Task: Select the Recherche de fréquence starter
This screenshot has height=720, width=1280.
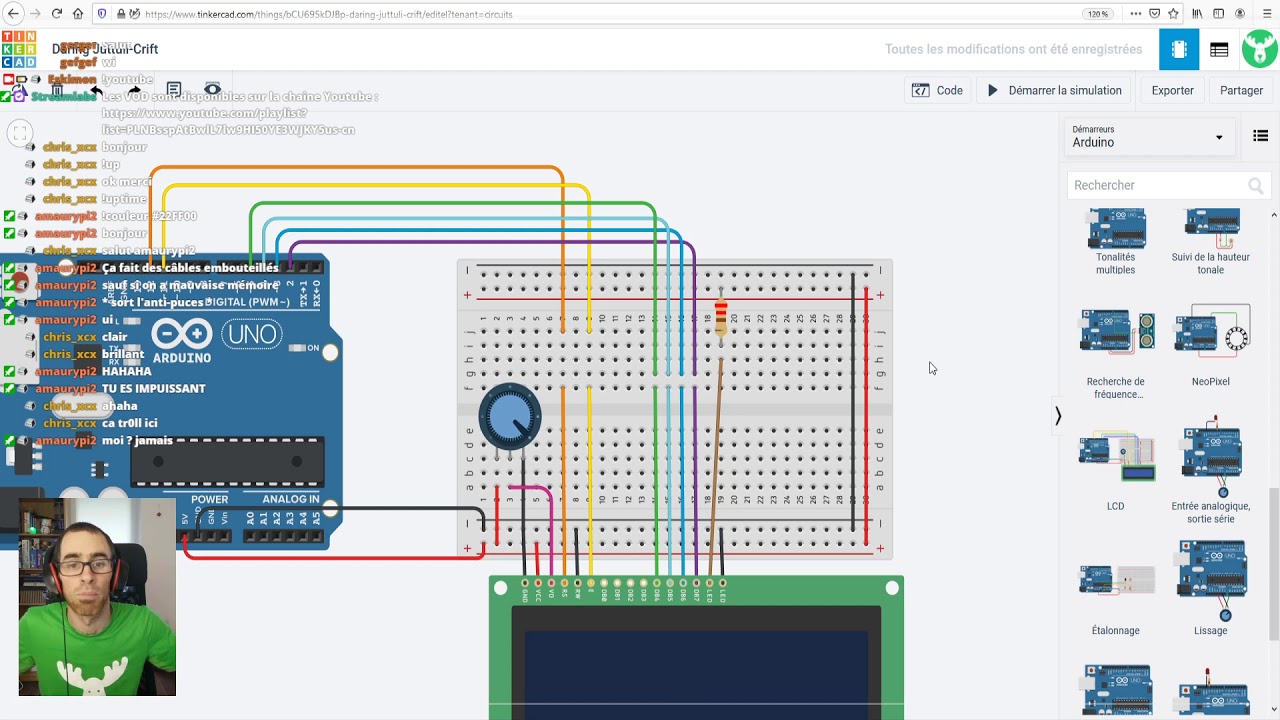Action: (1116, 353)
